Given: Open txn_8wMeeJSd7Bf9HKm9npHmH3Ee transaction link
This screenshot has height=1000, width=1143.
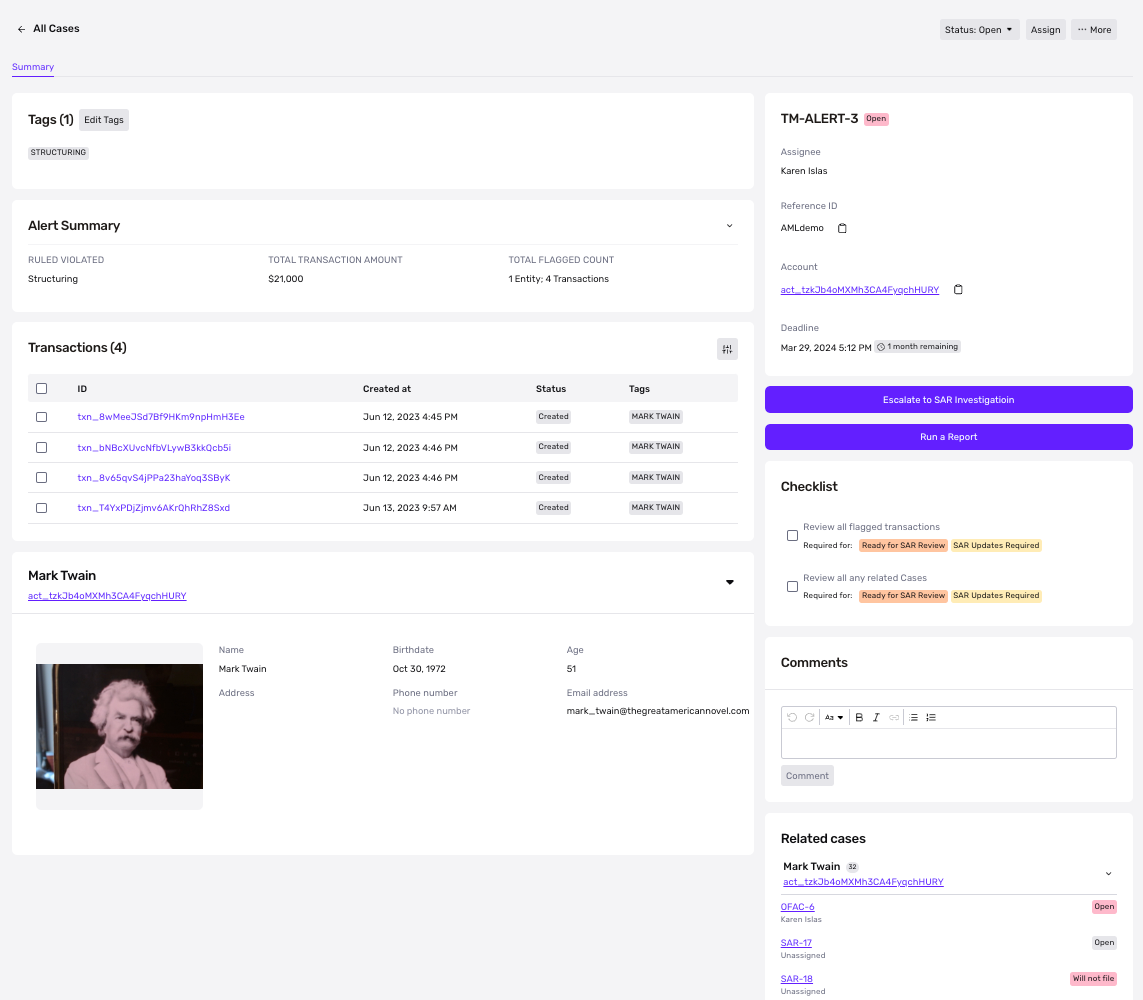Looking at the screenshot, I should tap(161, 417).
